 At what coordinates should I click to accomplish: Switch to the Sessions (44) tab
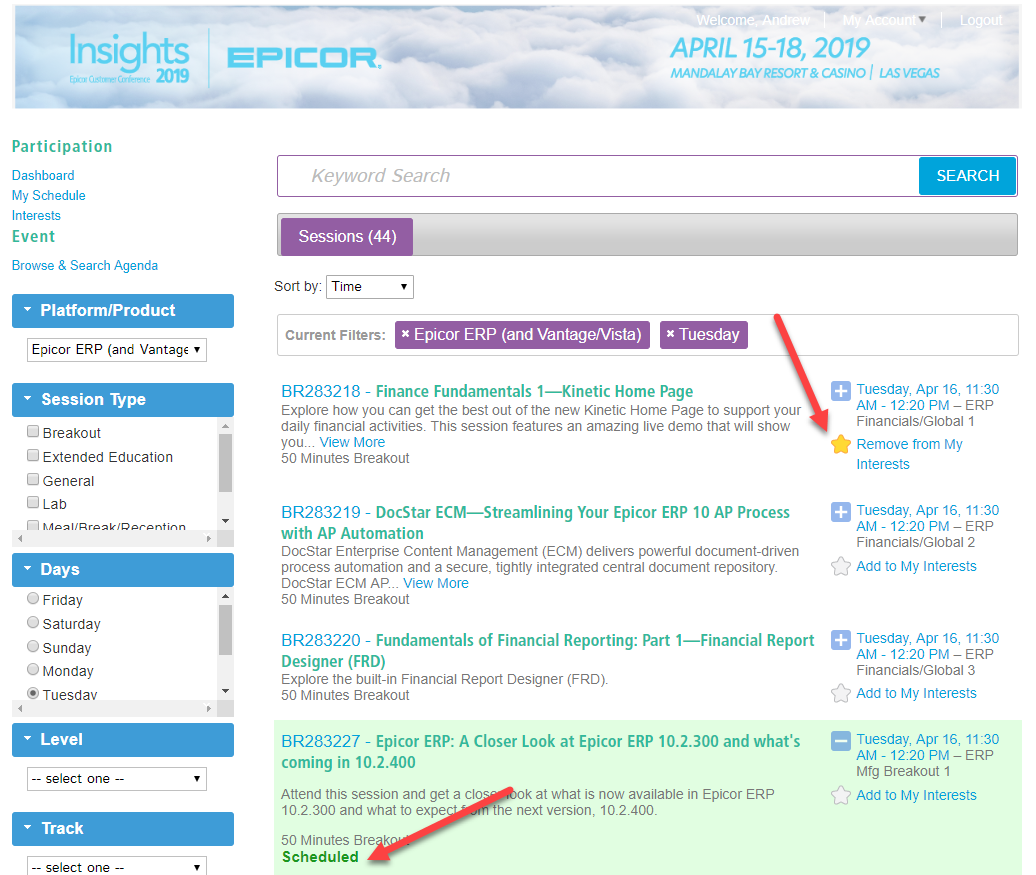(x=347, y=237)
